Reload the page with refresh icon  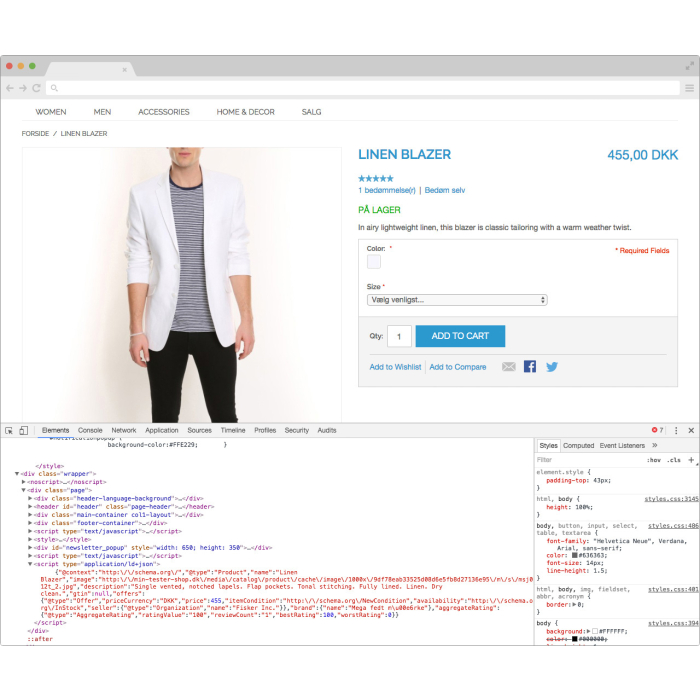37,88
